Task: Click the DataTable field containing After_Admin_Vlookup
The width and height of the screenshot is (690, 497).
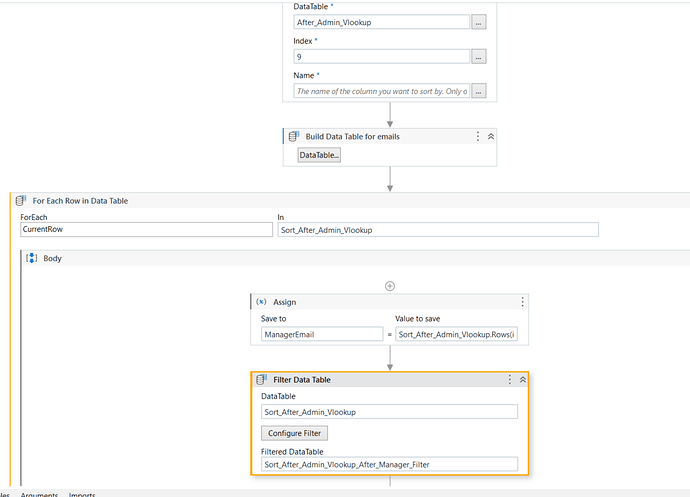Action: click(x=381, y=22)
